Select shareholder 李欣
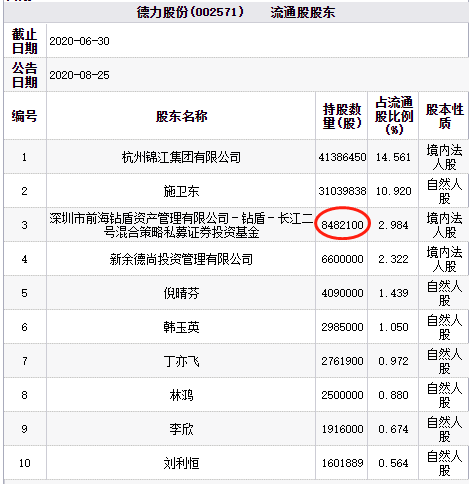The height and width of the screenshot is (484, 474). point(181,429)
